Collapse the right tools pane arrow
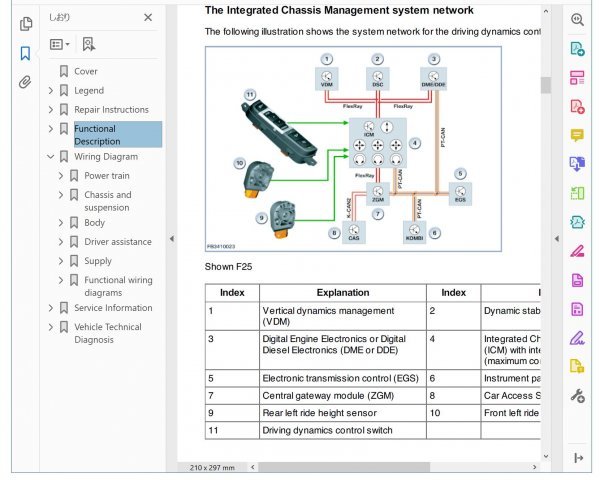This screenshot has height=480, width=600. [x=557, y=239]
